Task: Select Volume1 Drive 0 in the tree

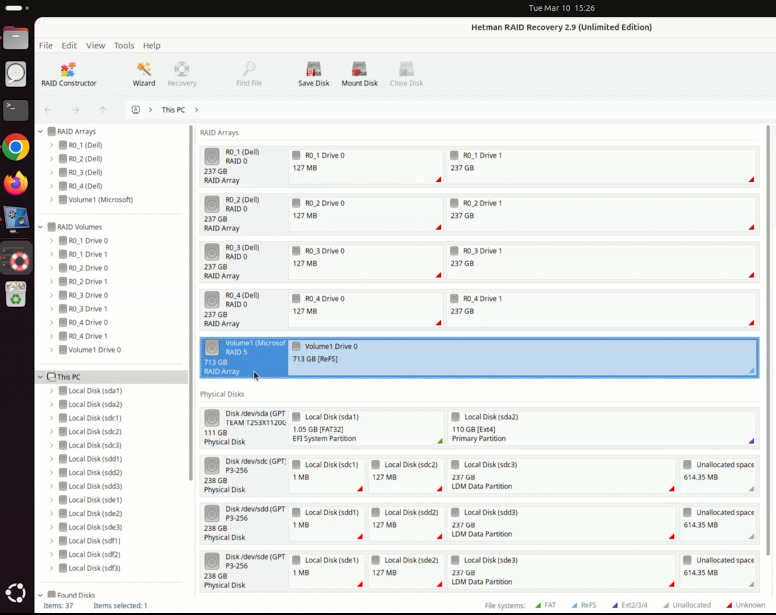Action: [x=95, y=350]
